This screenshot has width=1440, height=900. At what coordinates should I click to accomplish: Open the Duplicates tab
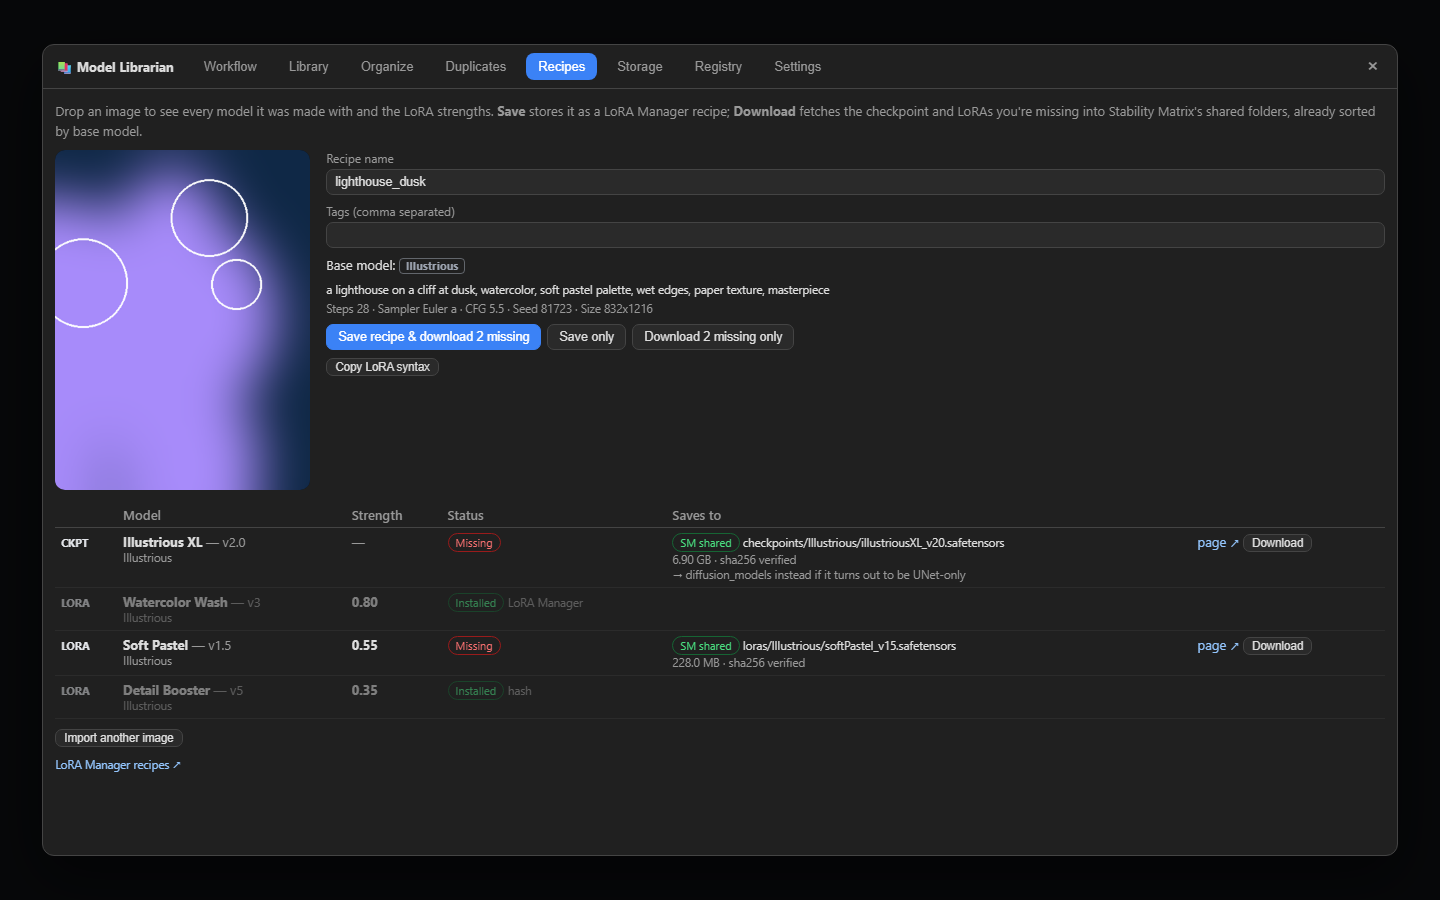(x=476, y=66)
